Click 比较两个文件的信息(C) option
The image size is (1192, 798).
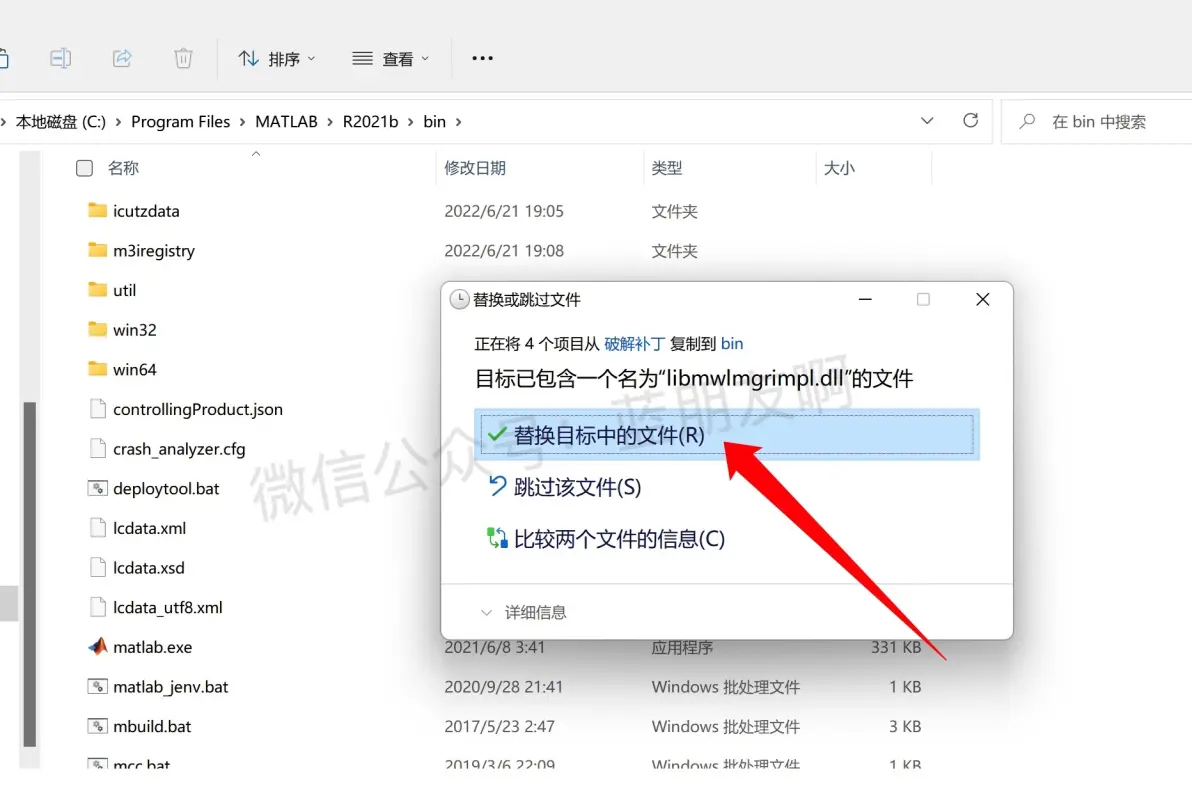pyautogui.click(x=606, y=539)
